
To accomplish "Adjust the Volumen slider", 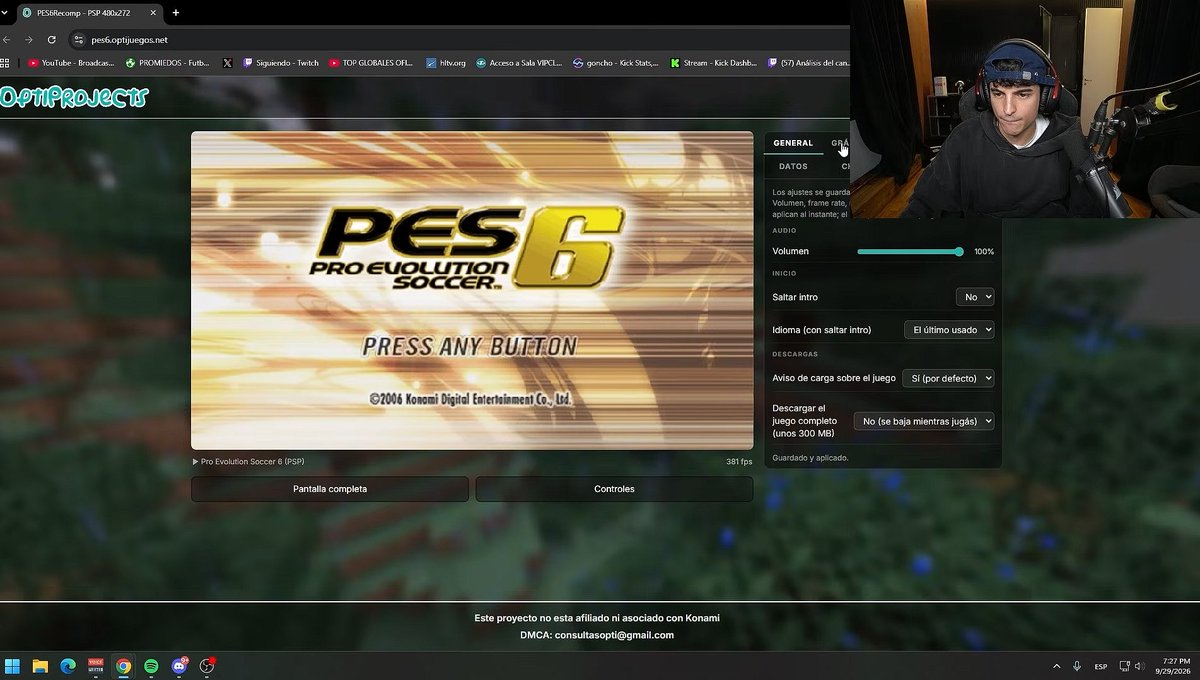I will click(910, 252).
